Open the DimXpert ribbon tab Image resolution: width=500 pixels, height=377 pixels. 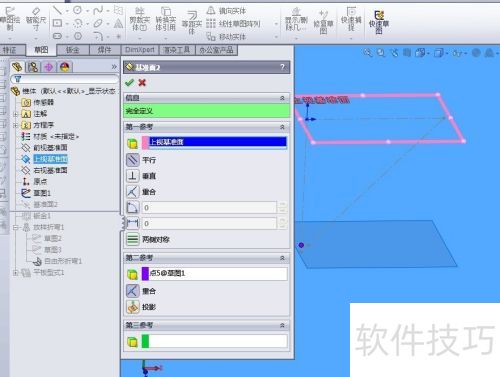click(140, 50)
